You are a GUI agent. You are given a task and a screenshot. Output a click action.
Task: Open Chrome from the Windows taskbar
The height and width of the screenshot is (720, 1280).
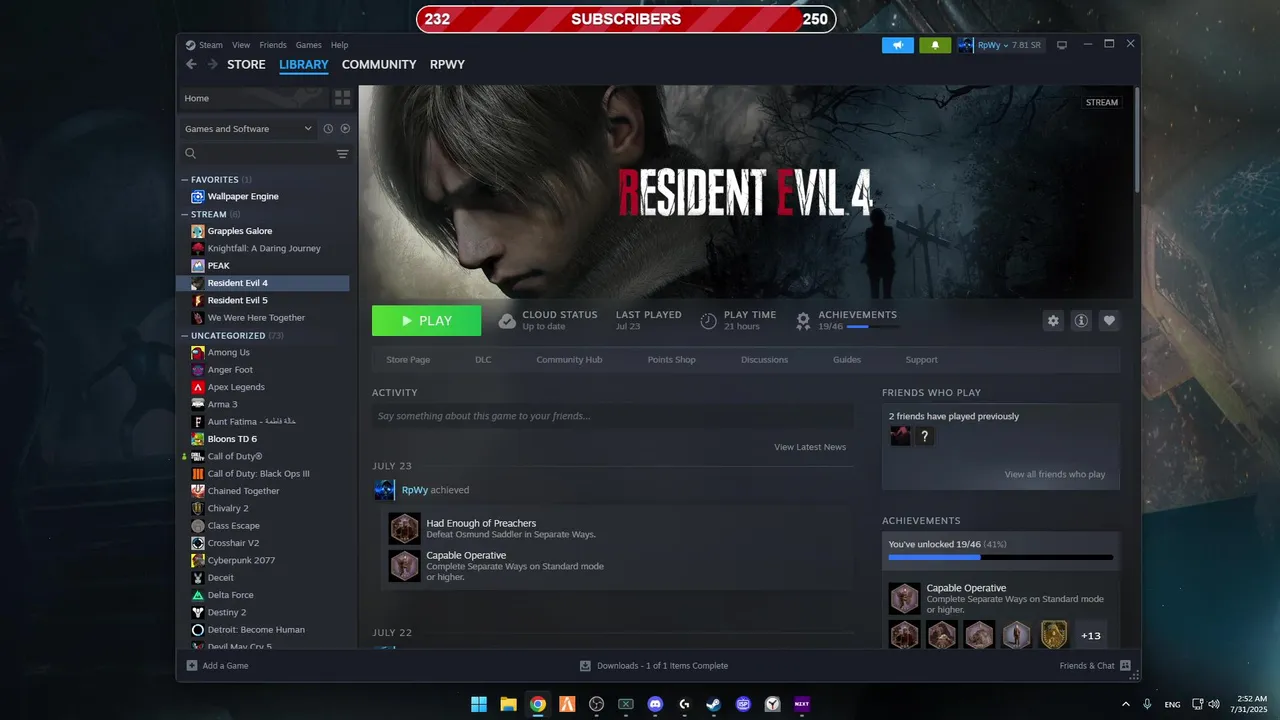click(538, 704)
